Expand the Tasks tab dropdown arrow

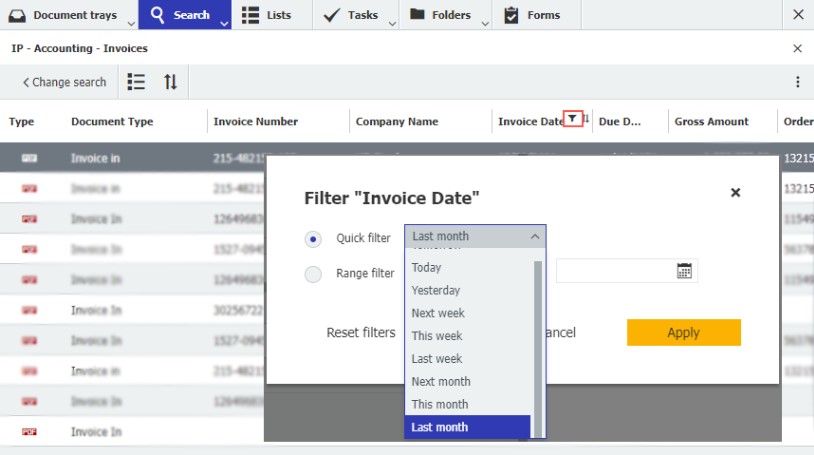point(392,23)
